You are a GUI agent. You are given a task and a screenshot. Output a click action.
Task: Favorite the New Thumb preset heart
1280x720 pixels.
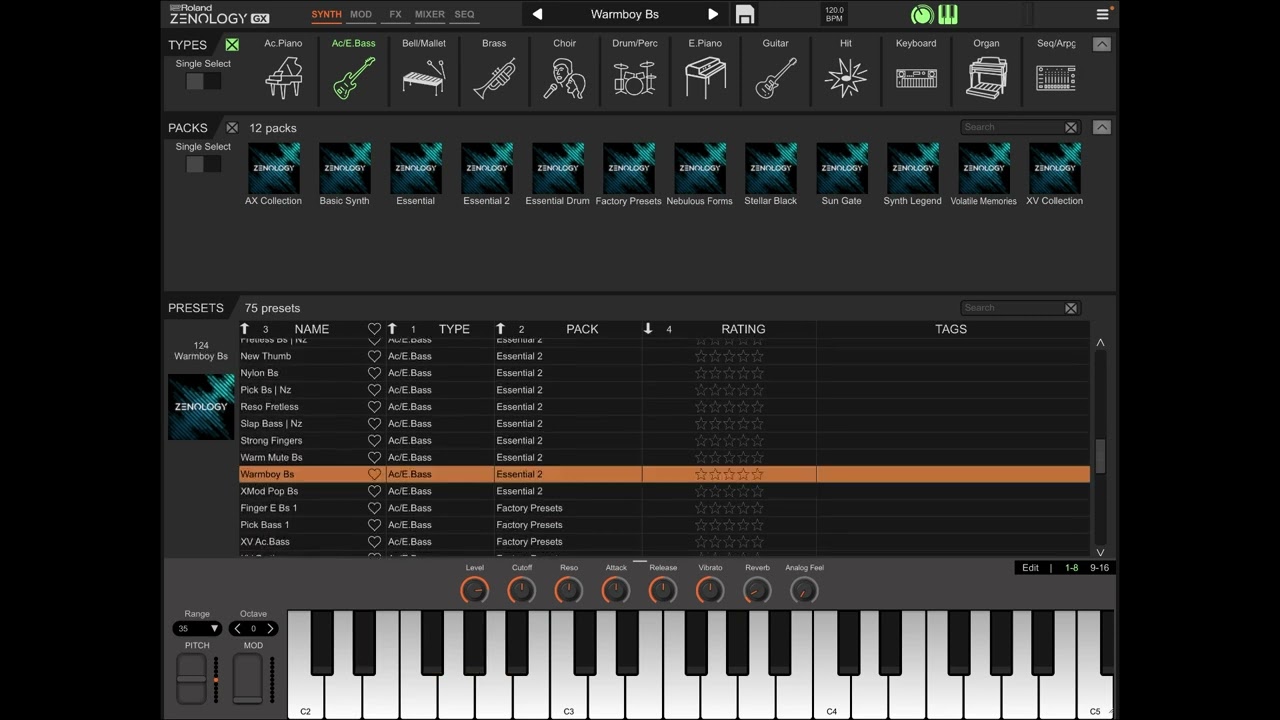click(374, 356)
